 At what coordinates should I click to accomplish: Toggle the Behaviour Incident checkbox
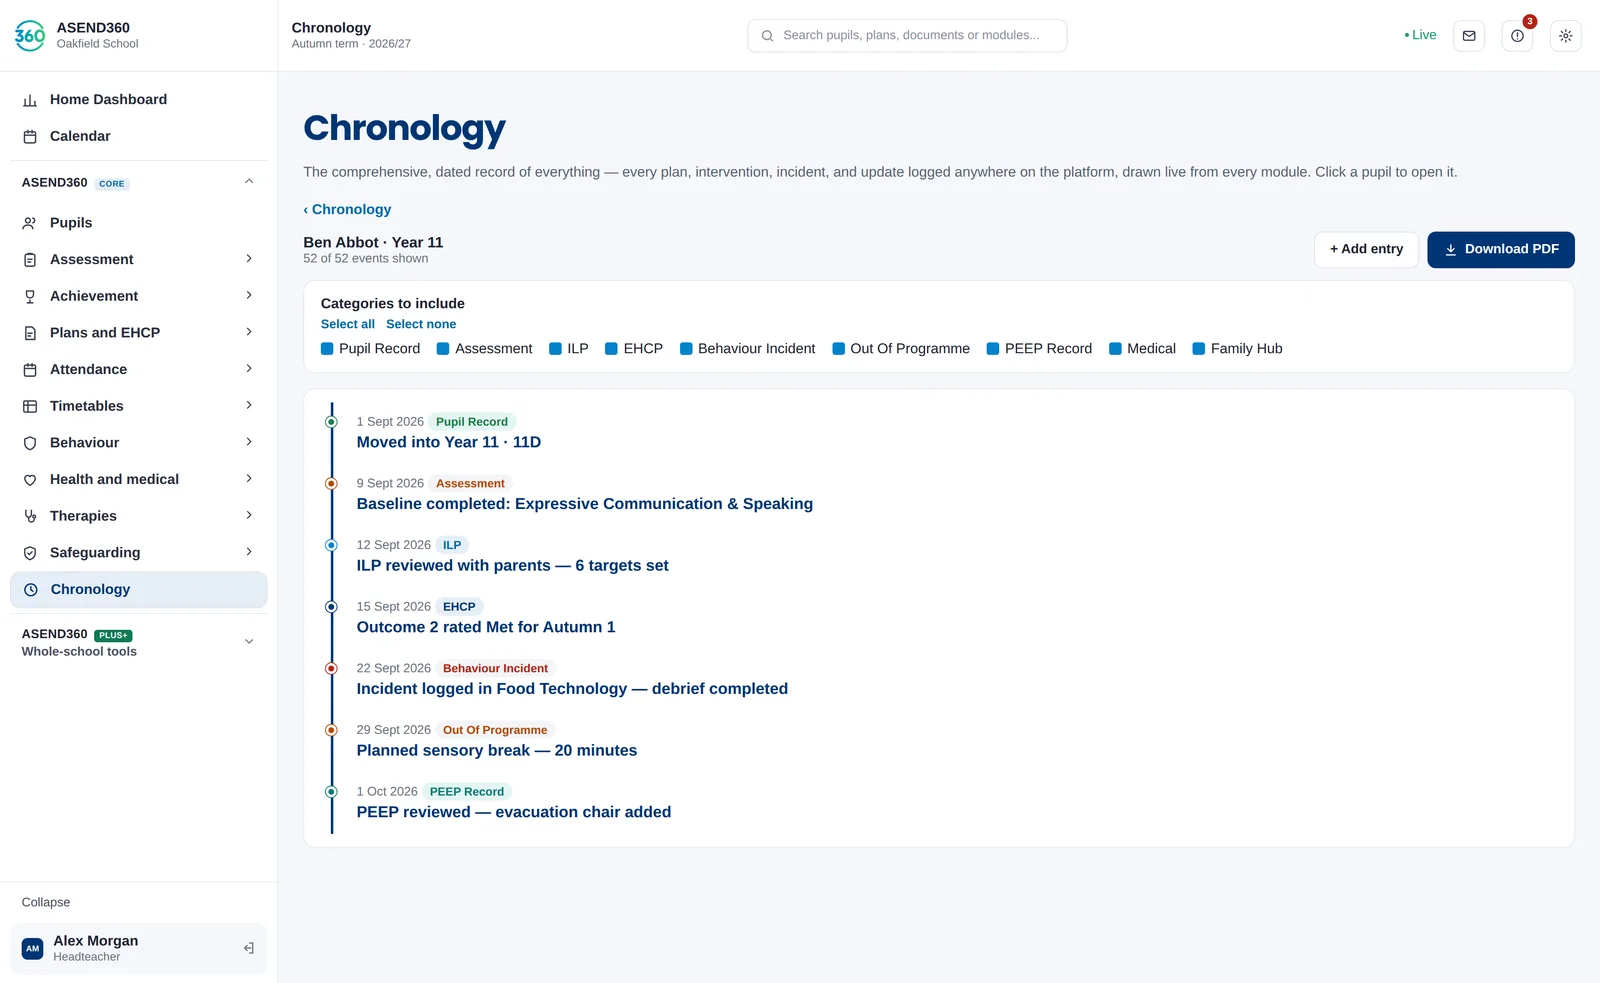coord(686,349)
